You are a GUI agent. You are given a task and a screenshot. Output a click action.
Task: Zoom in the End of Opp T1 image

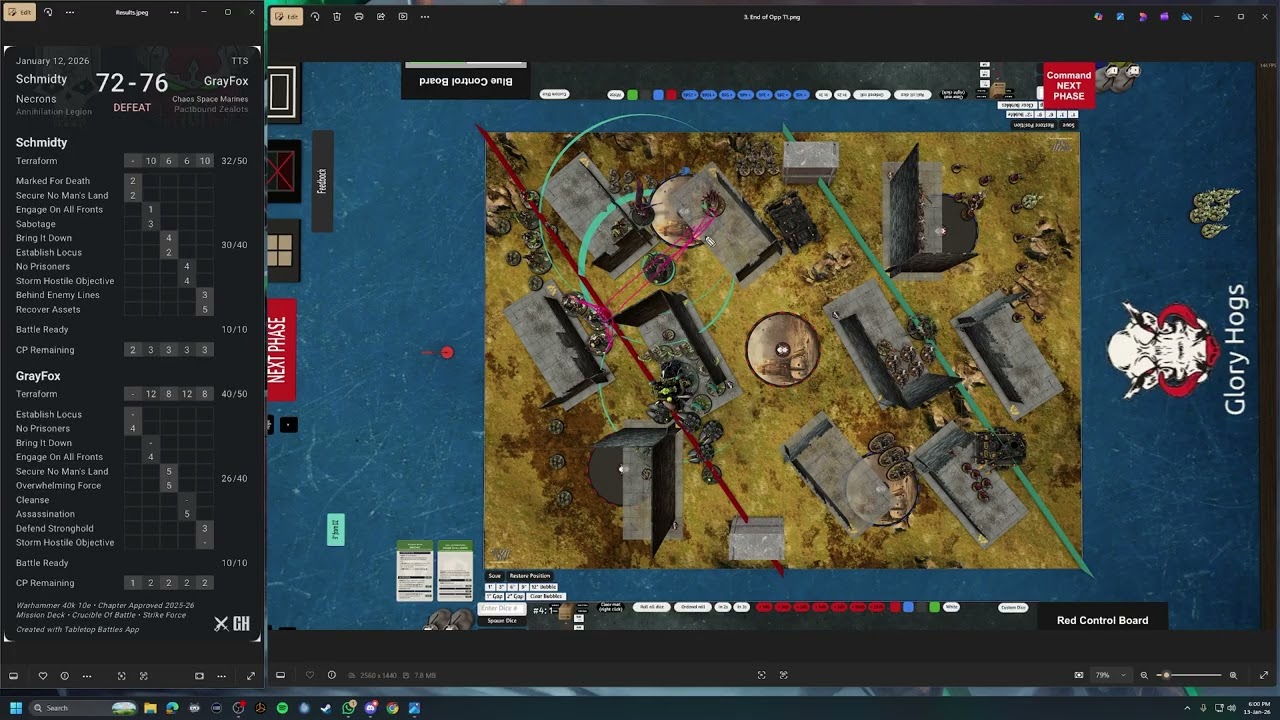click(1233, 675)
